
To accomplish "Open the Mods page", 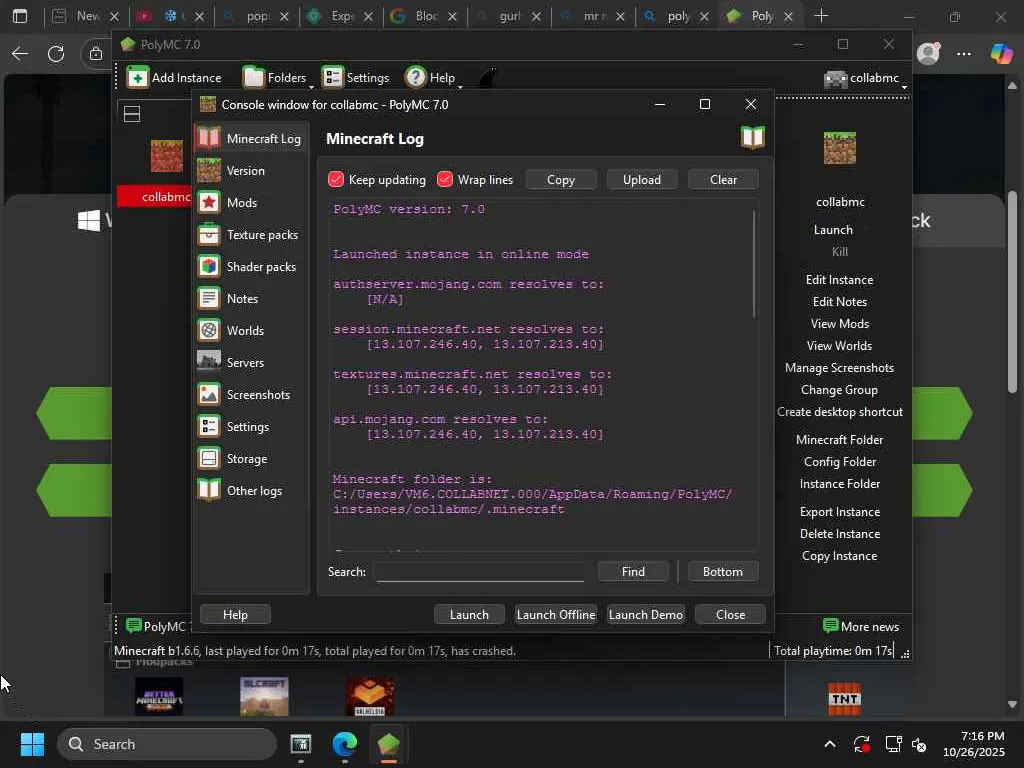I will [251, 202].
